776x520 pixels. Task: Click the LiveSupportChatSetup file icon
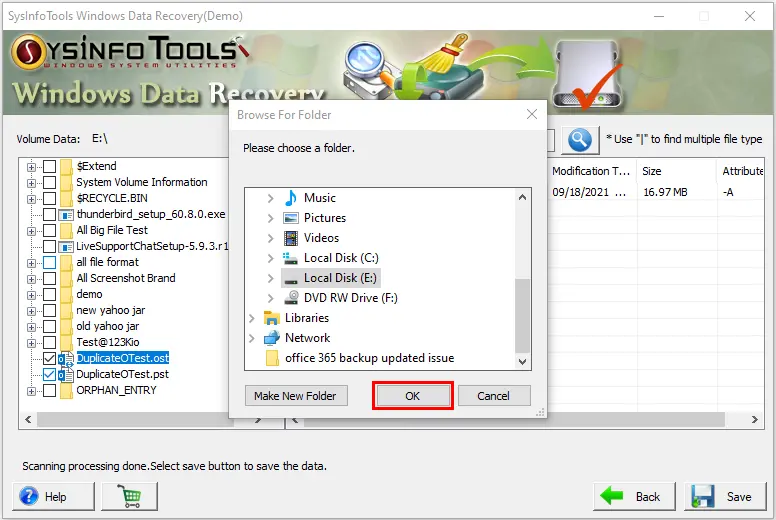click(x=66, y=247)
